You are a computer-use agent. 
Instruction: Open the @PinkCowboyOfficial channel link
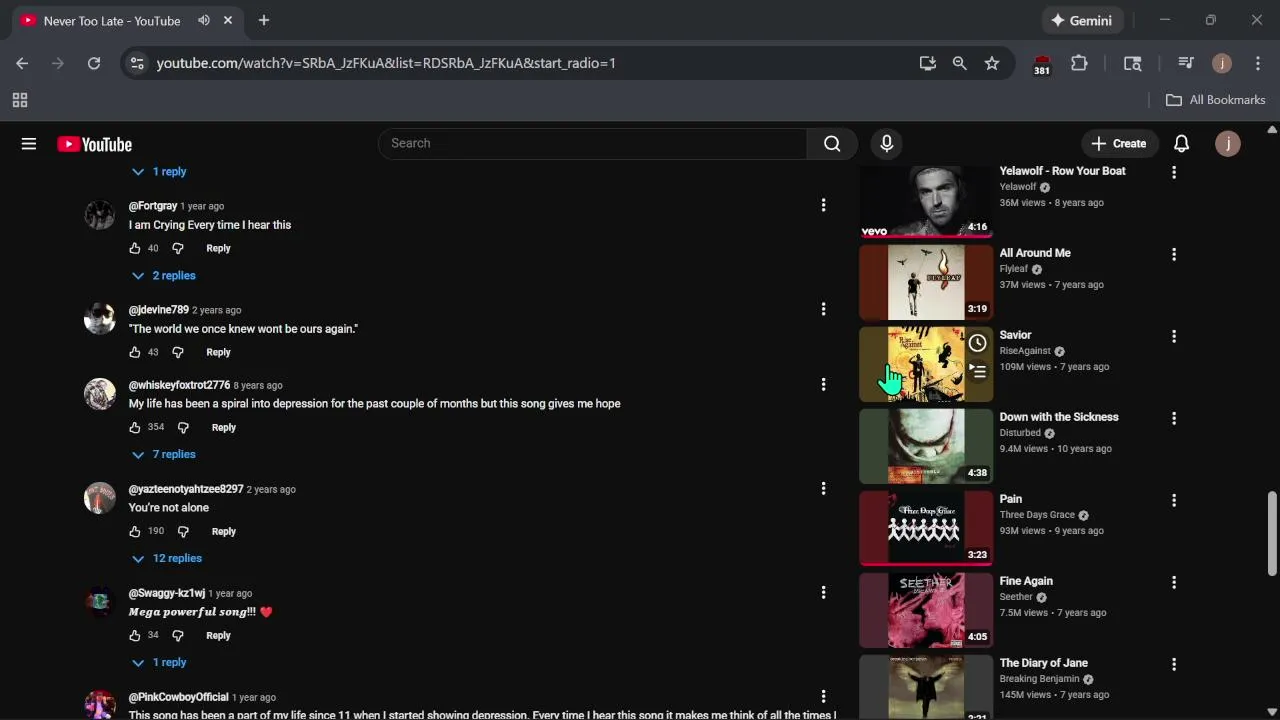pos(178,697)
